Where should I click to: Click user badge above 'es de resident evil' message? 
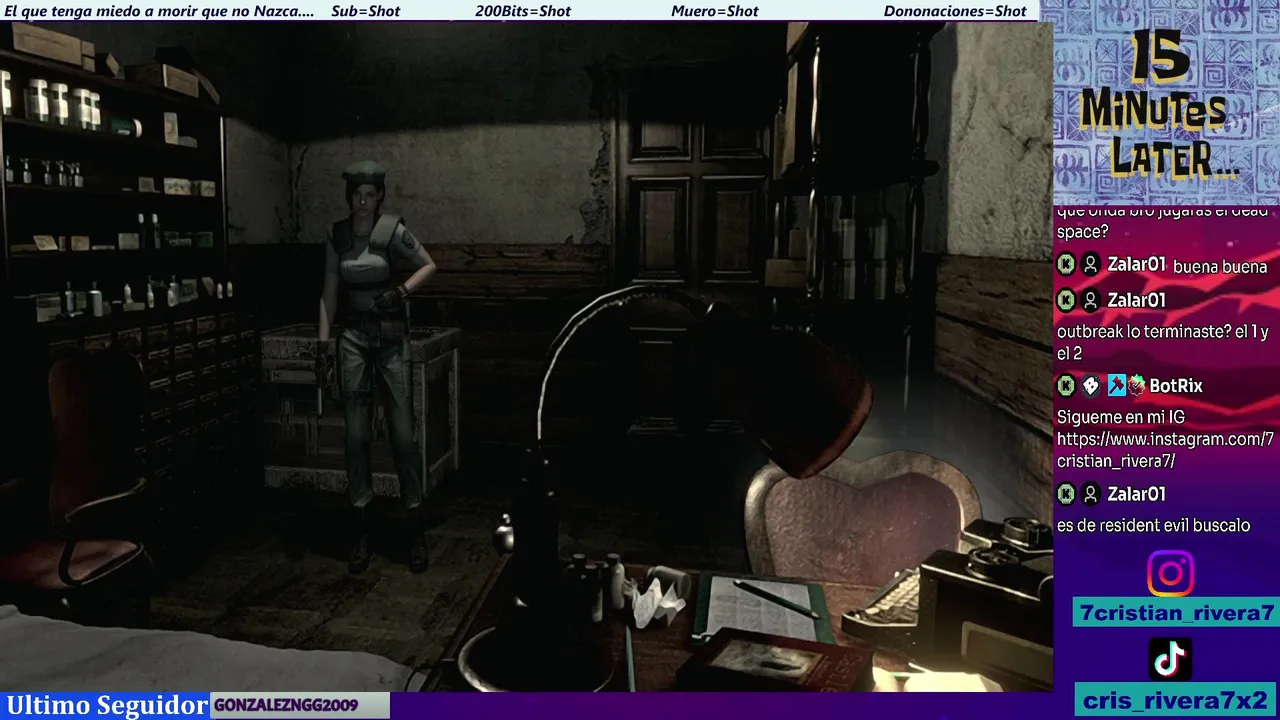tap(1091, 493)
